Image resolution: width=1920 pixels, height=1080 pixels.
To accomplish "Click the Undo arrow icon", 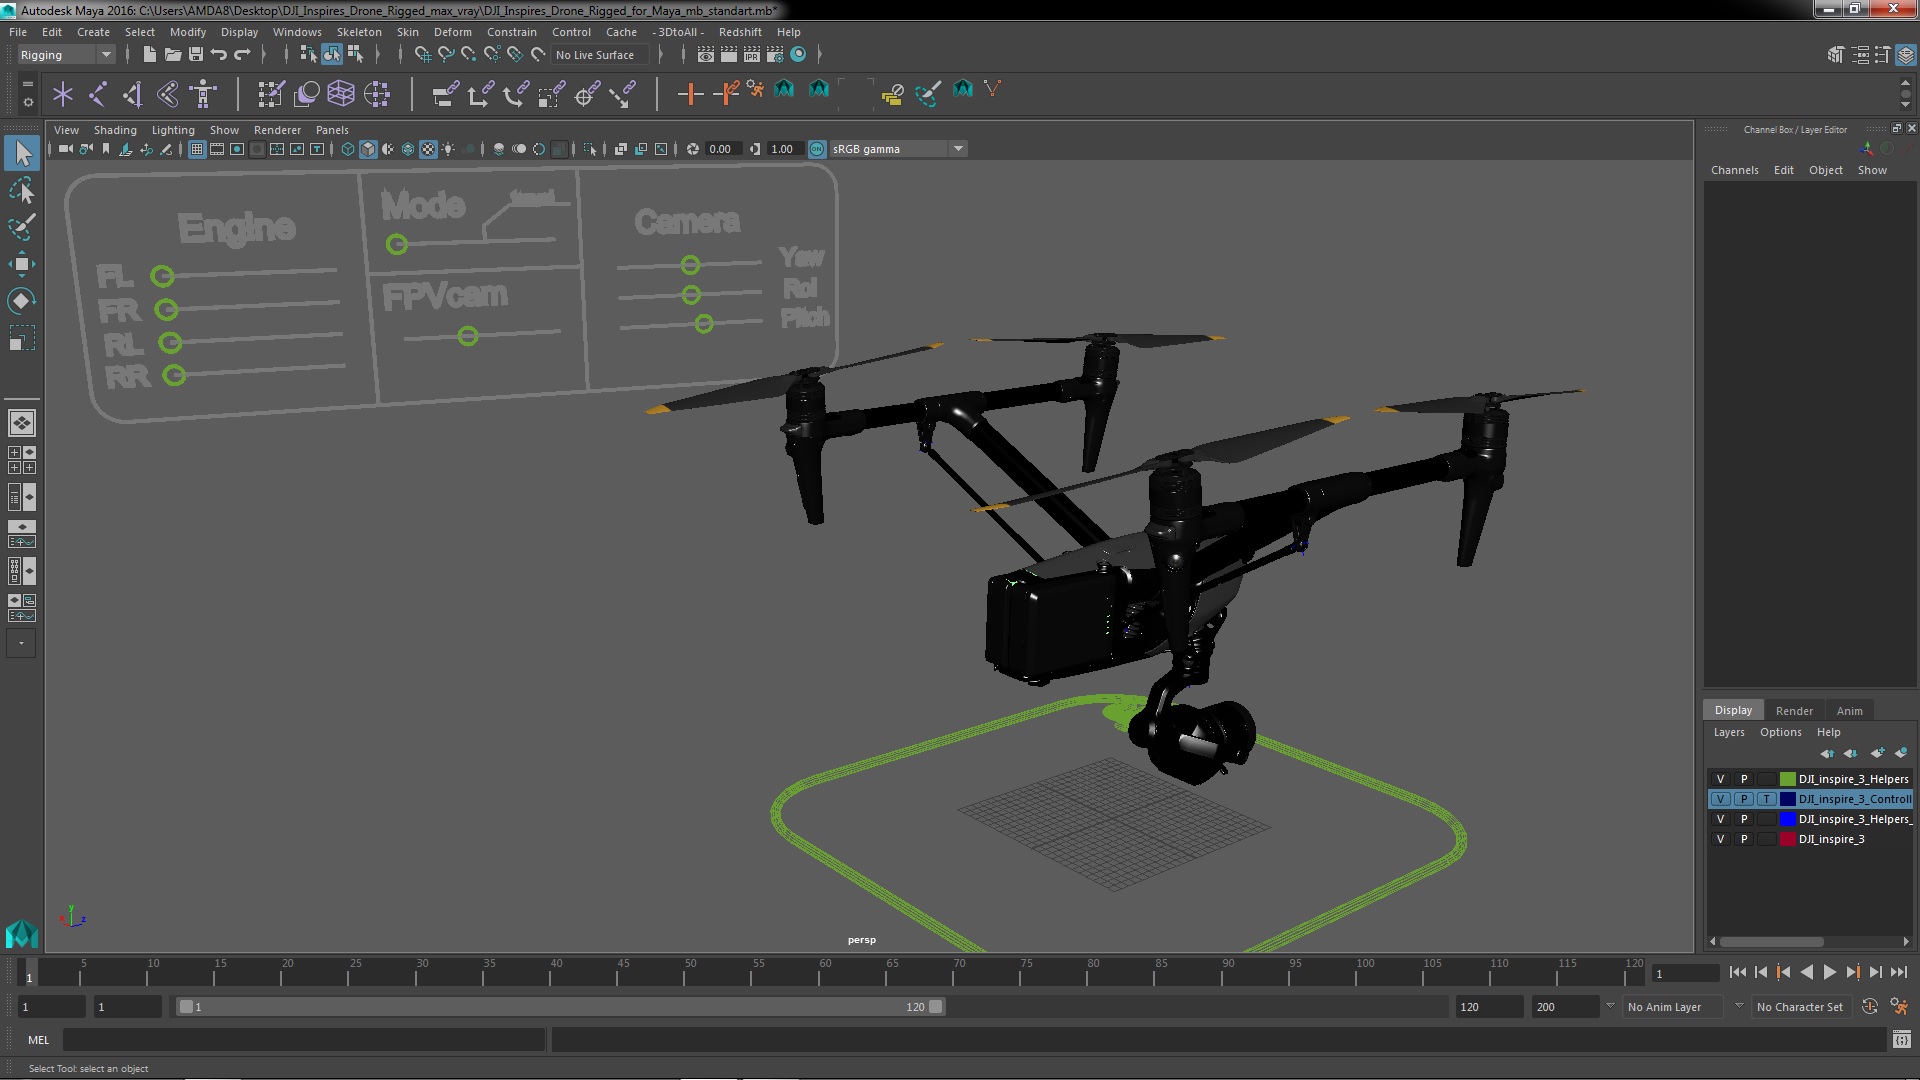I will 219,54.
